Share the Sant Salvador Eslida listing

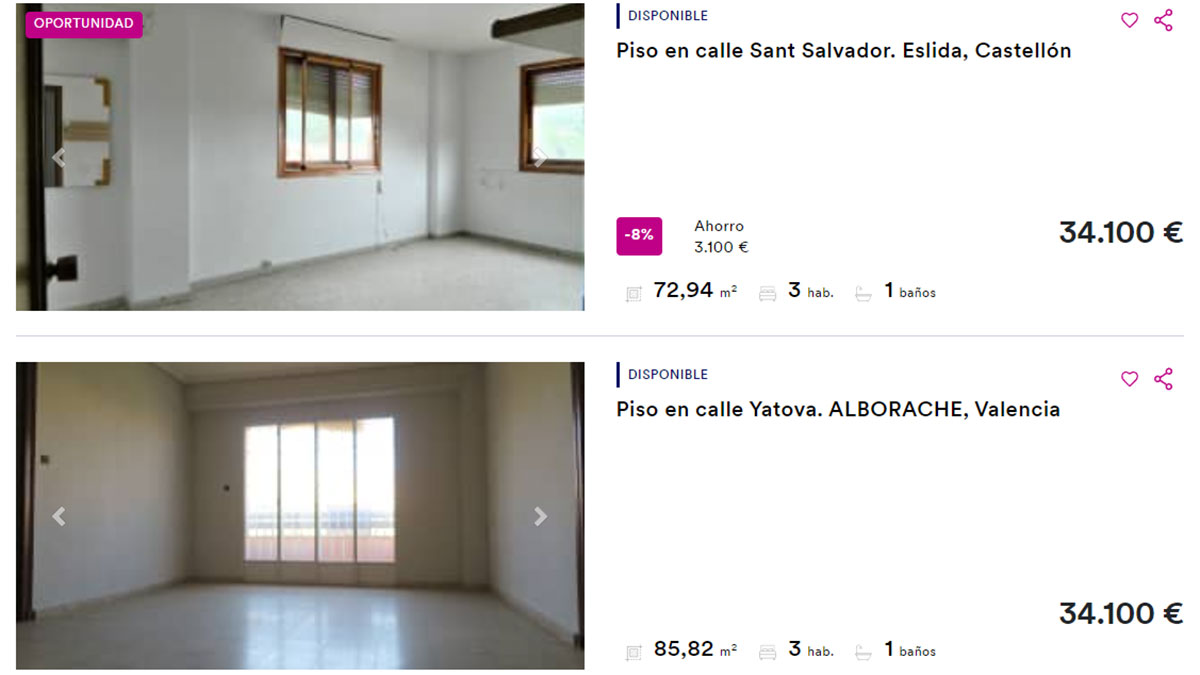point(1163,20)
